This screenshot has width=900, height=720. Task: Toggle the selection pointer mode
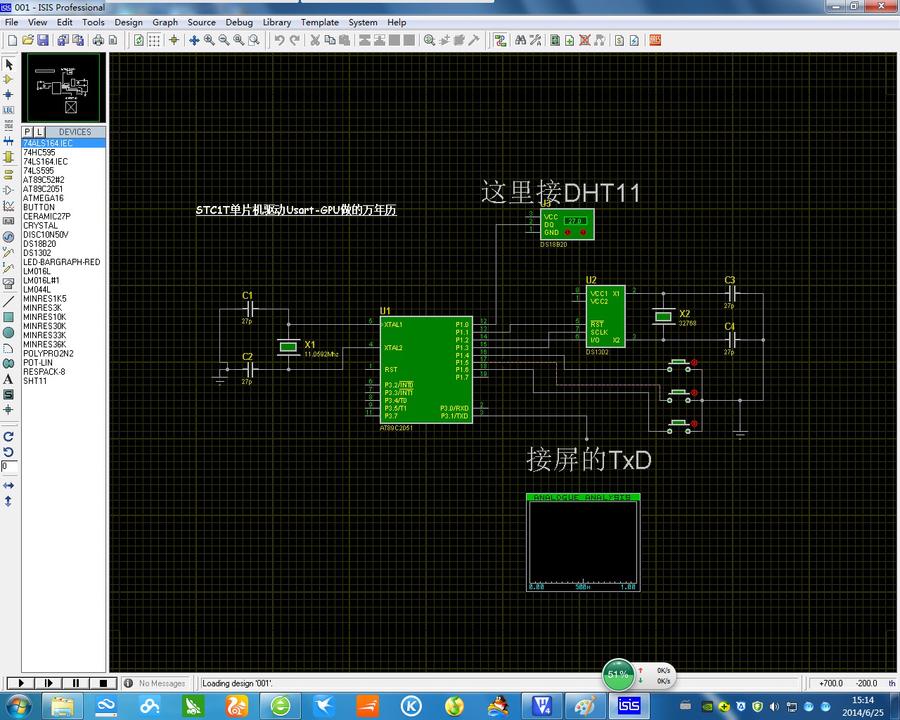coord(9,63)
